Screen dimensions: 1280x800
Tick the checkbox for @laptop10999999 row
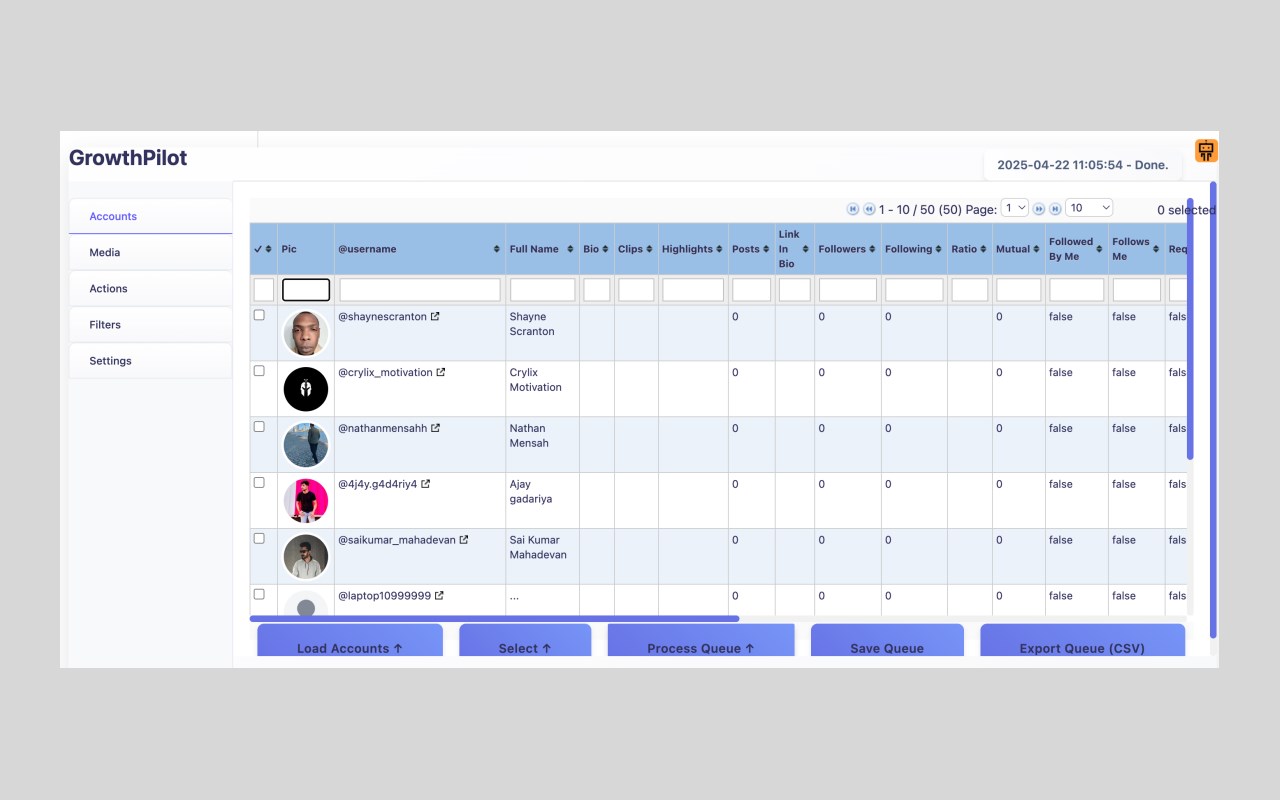point(259,595)
